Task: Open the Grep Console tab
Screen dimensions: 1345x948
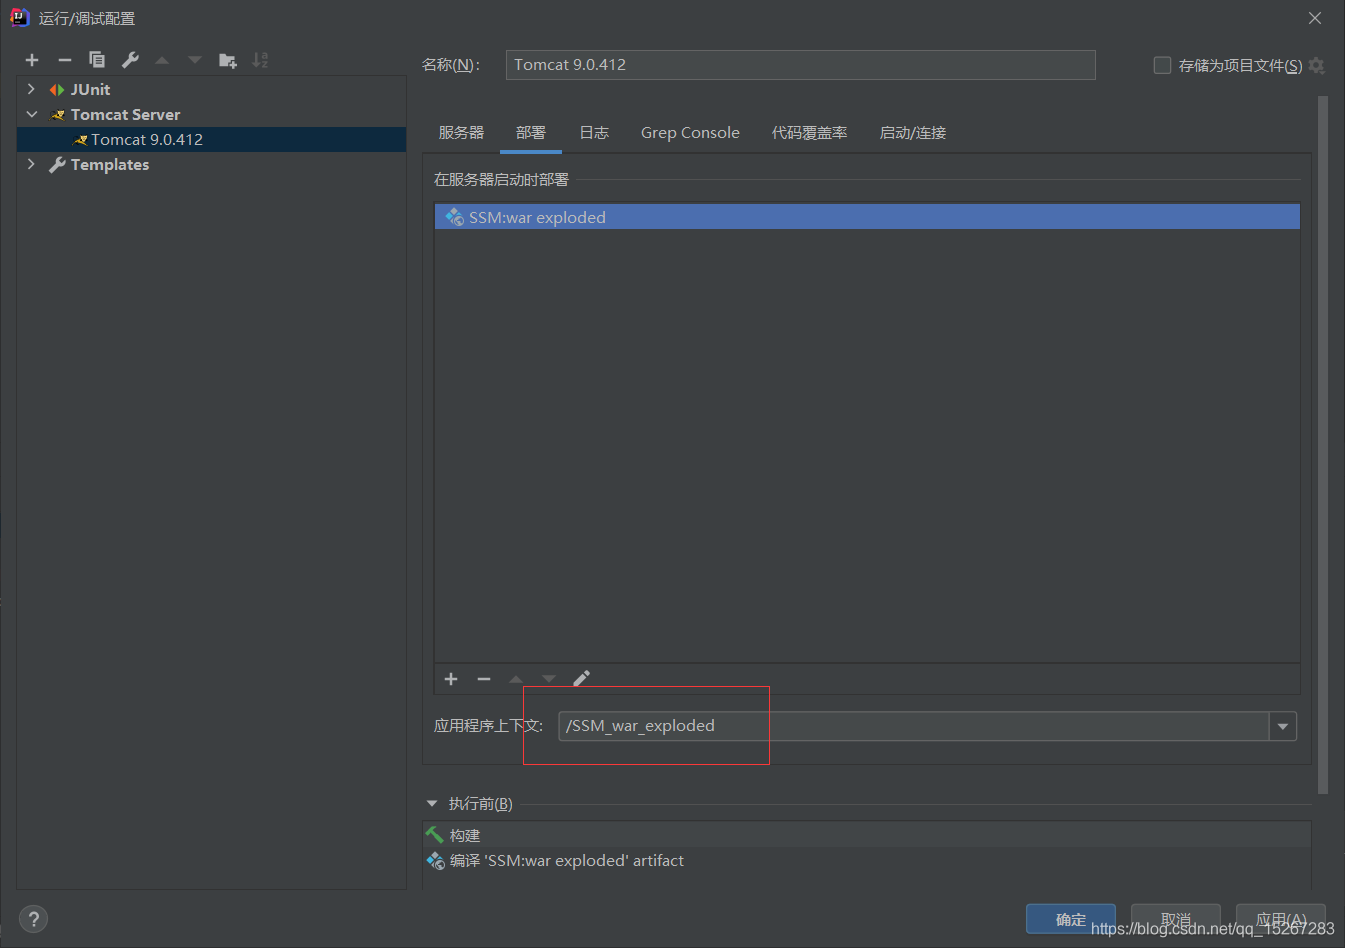Action: tap(690, 133)
